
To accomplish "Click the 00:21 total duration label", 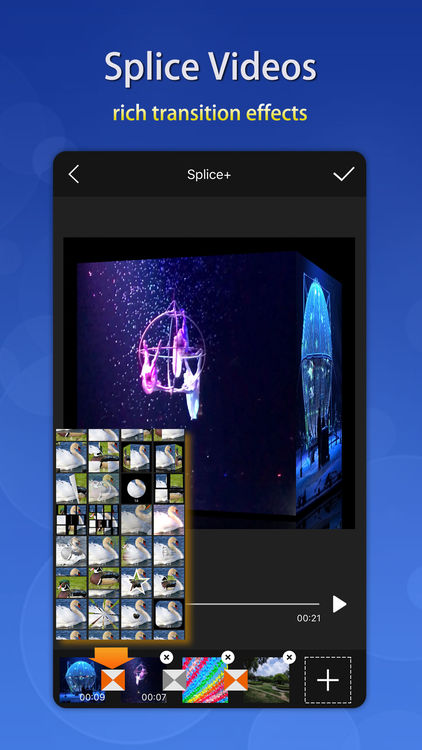I will [x=309, y=618].
